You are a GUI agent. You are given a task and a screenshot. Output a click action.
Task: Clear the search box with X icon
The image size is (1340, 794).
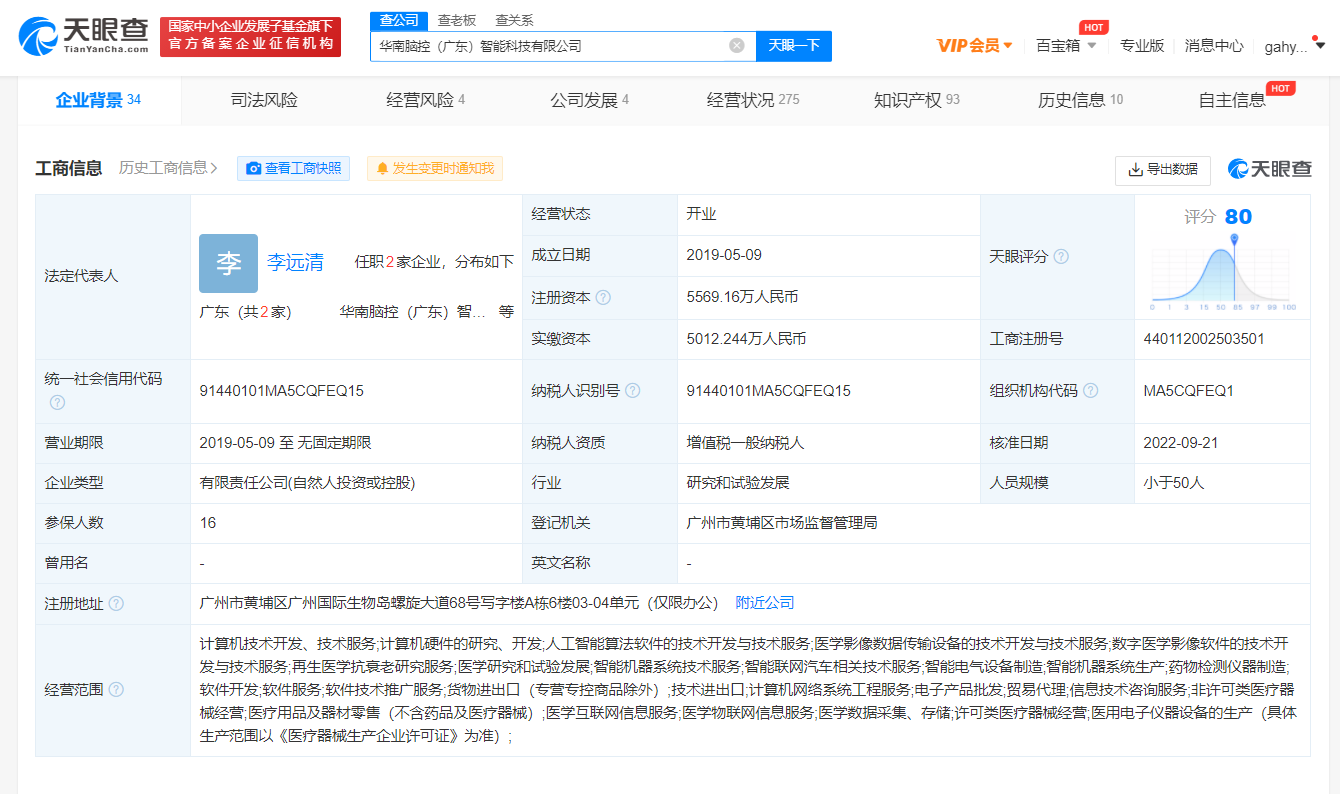click(x=737, y=45)
